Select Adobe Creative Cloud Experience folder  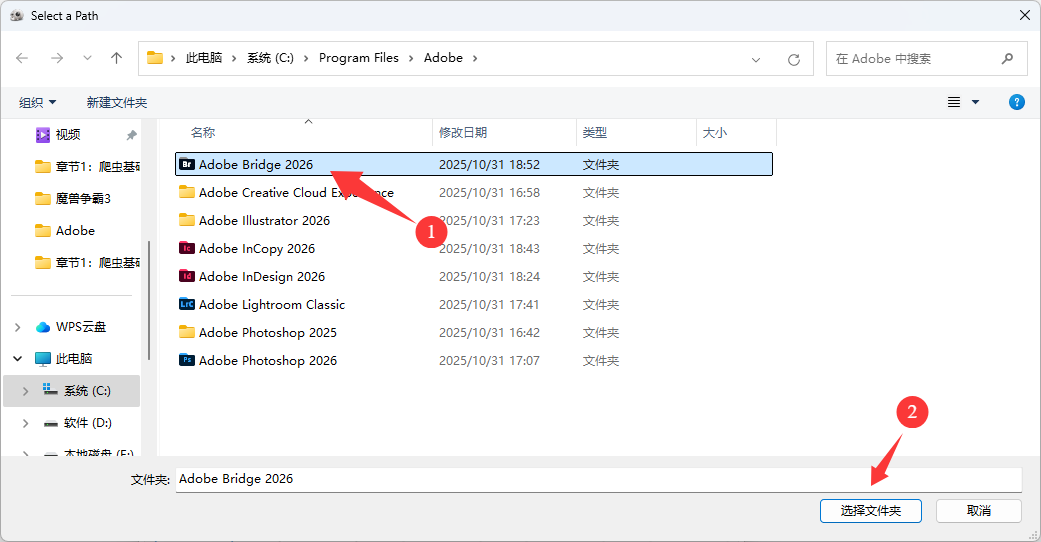click(x=474, y=193)
